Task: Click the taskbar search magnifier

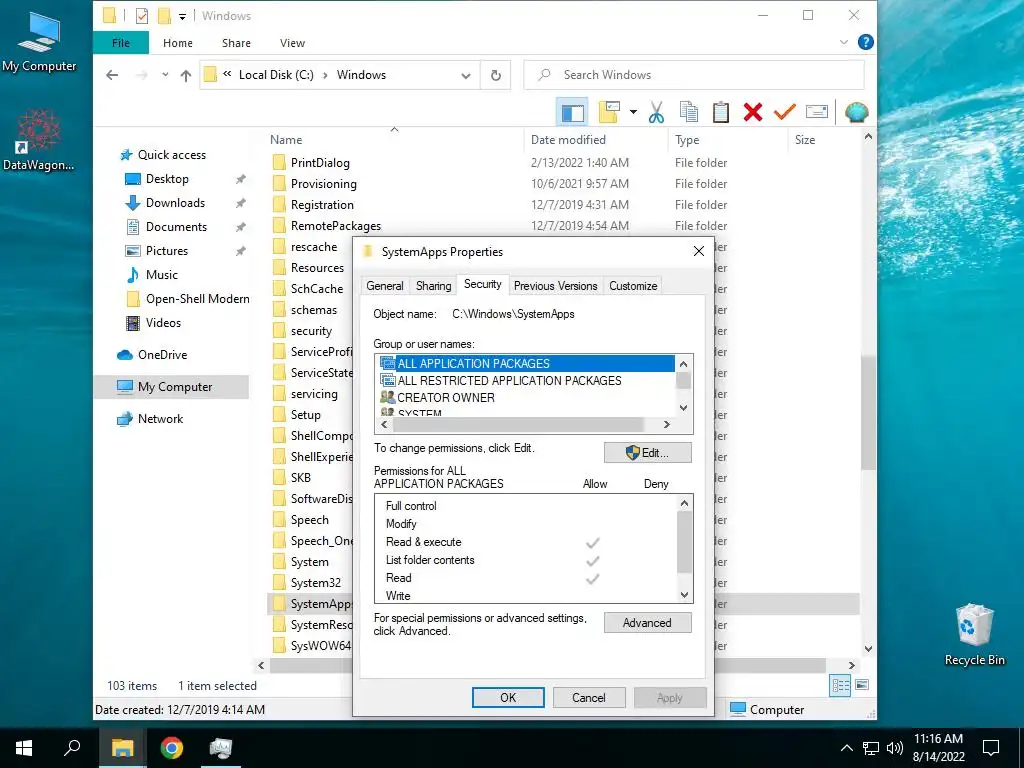Action: point(72,748)
